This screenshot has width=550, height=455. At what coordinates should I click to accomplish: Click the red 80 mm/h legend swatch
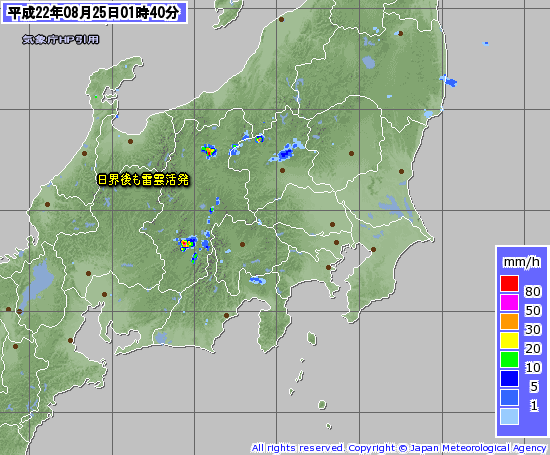509,283
